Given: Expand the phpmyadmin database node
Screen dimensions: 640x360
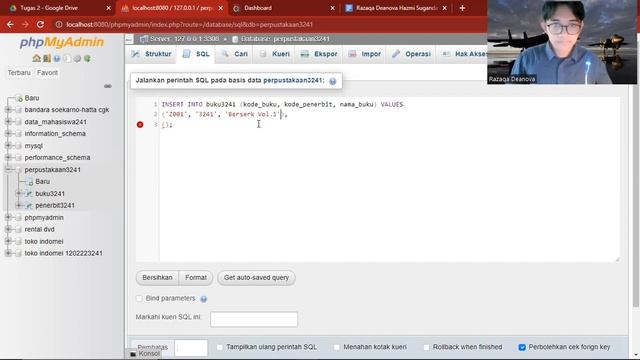Looking at the screenshot, I should click(8, 218).
